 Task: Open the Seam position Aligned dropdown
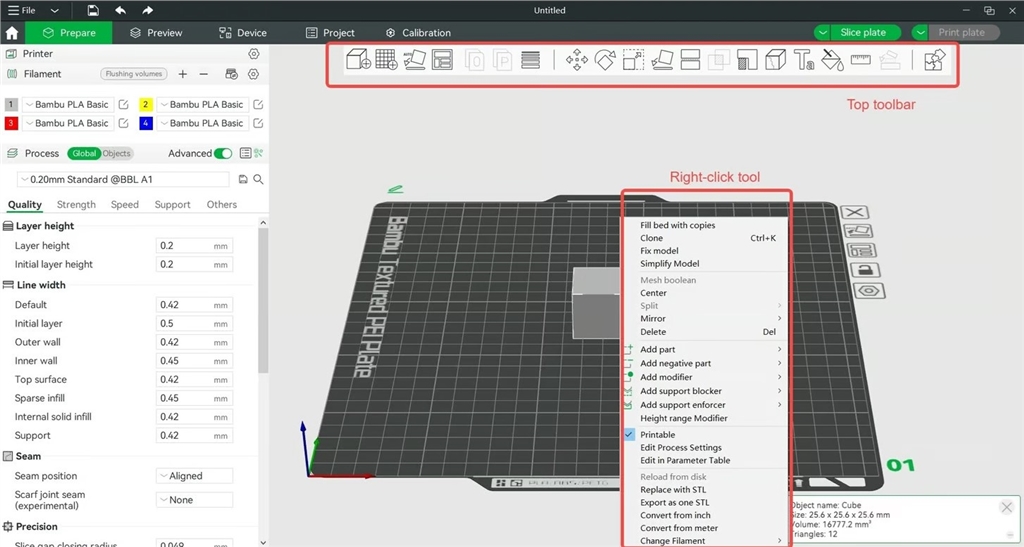coord(194,476)
